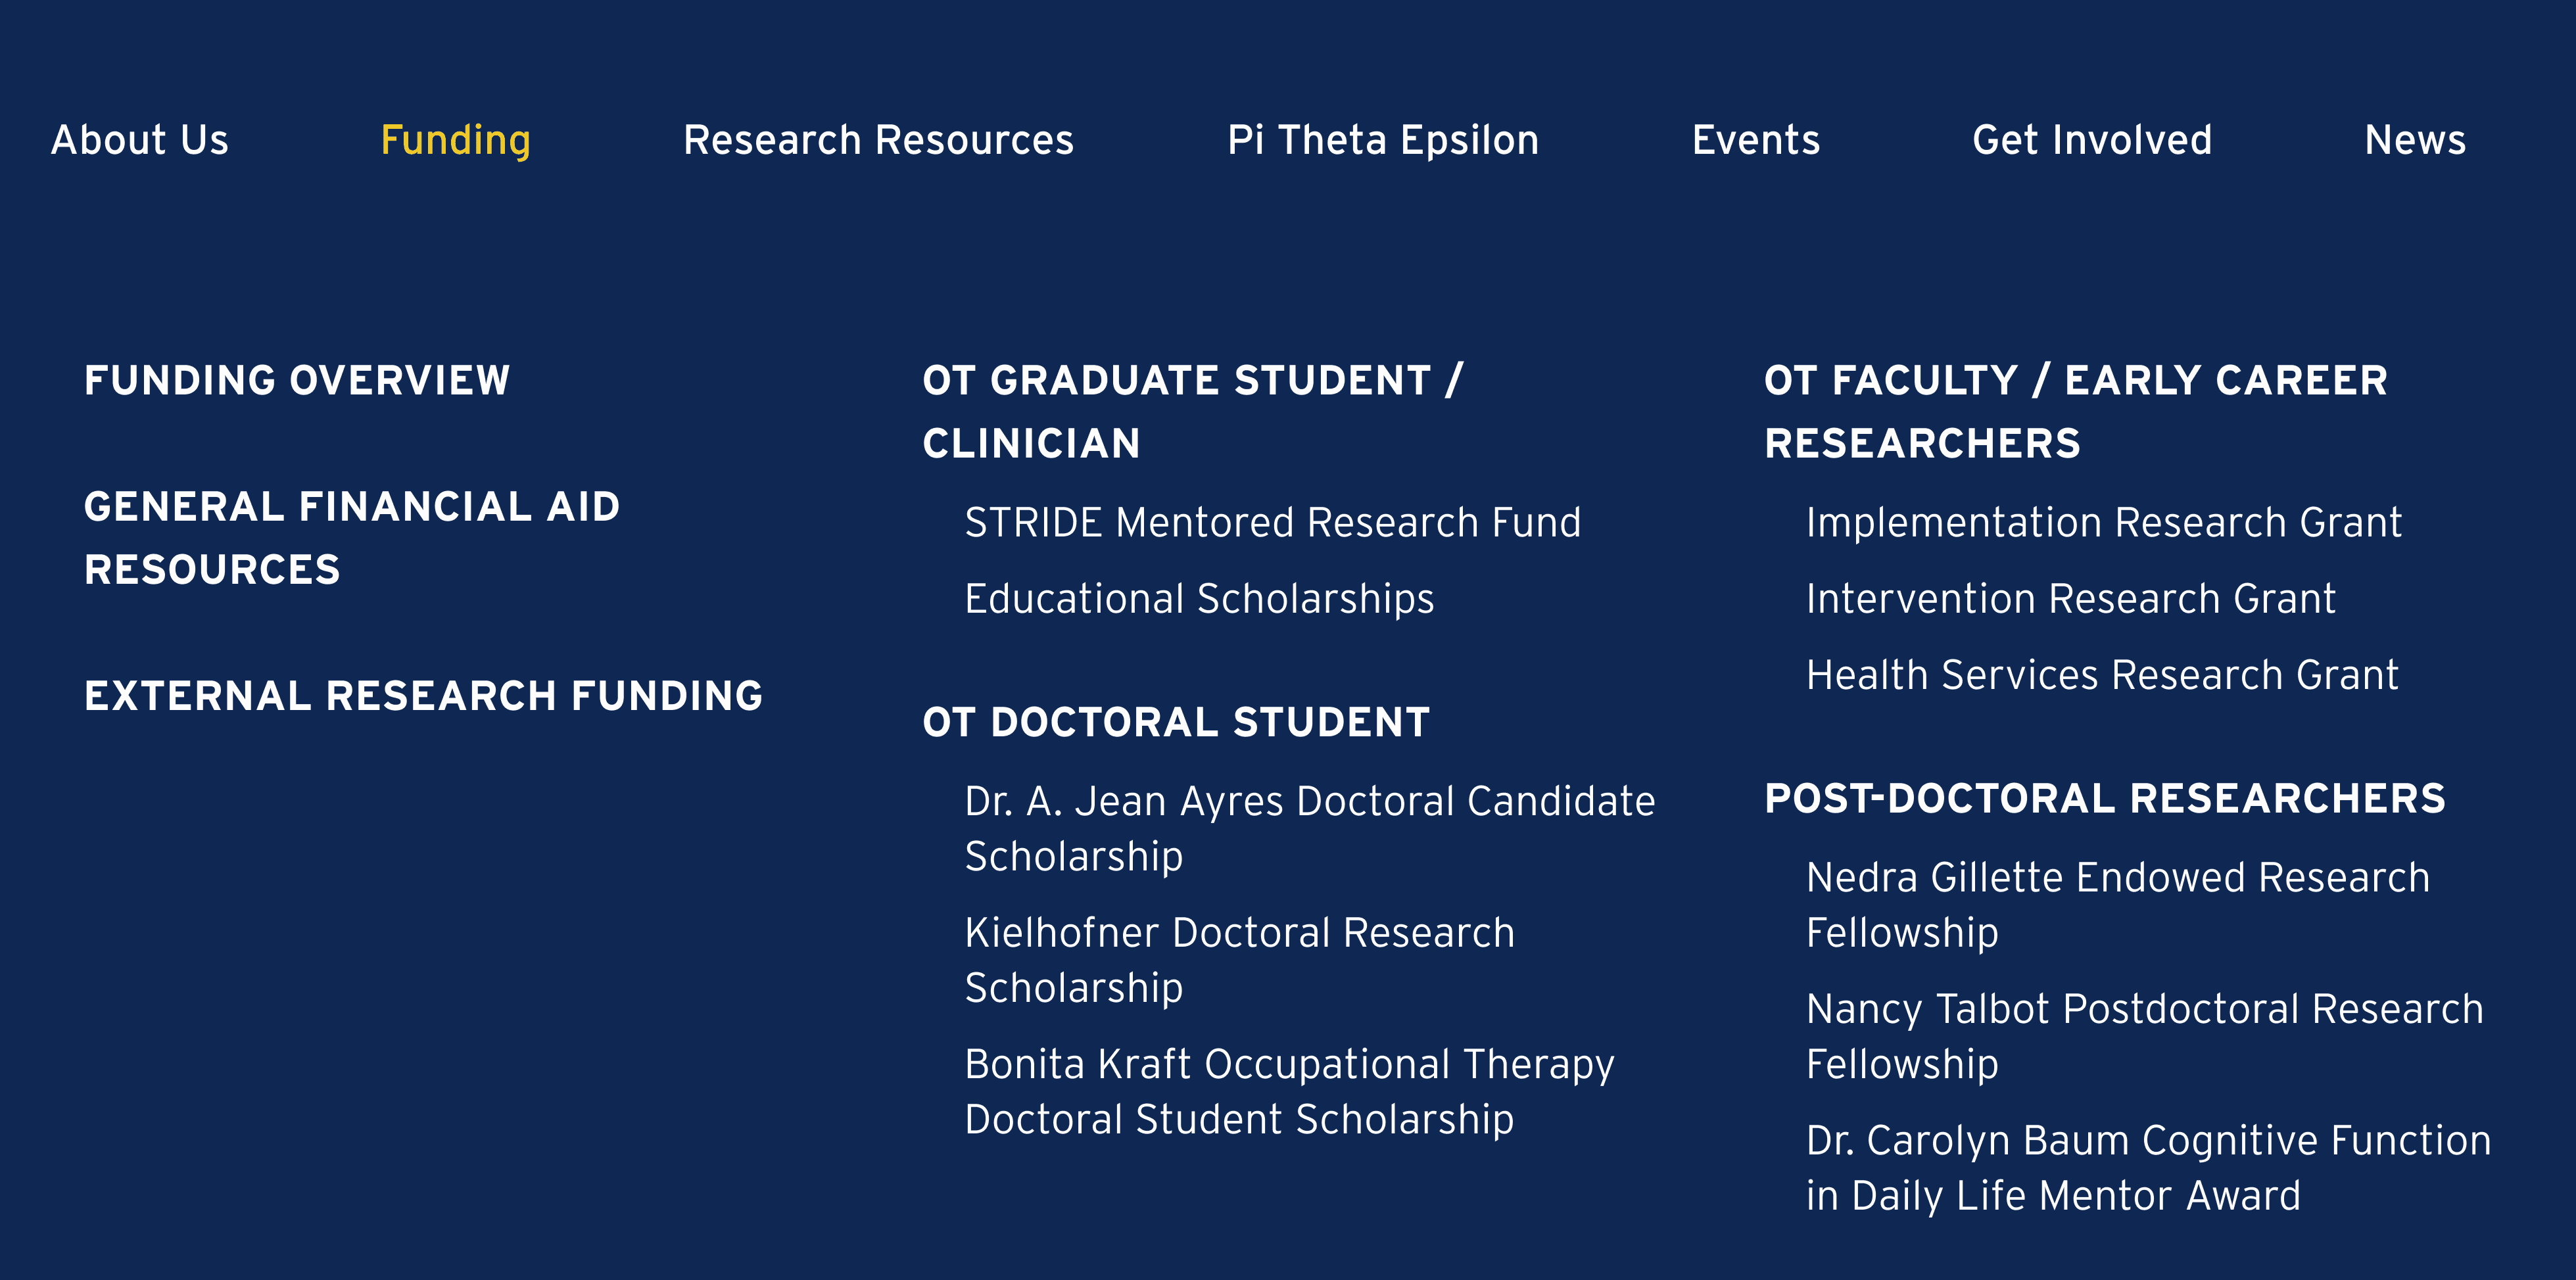Open Nedra Gillette Endowed Research Fellowship
2576x1280 pixels.
click(2118, 905)
